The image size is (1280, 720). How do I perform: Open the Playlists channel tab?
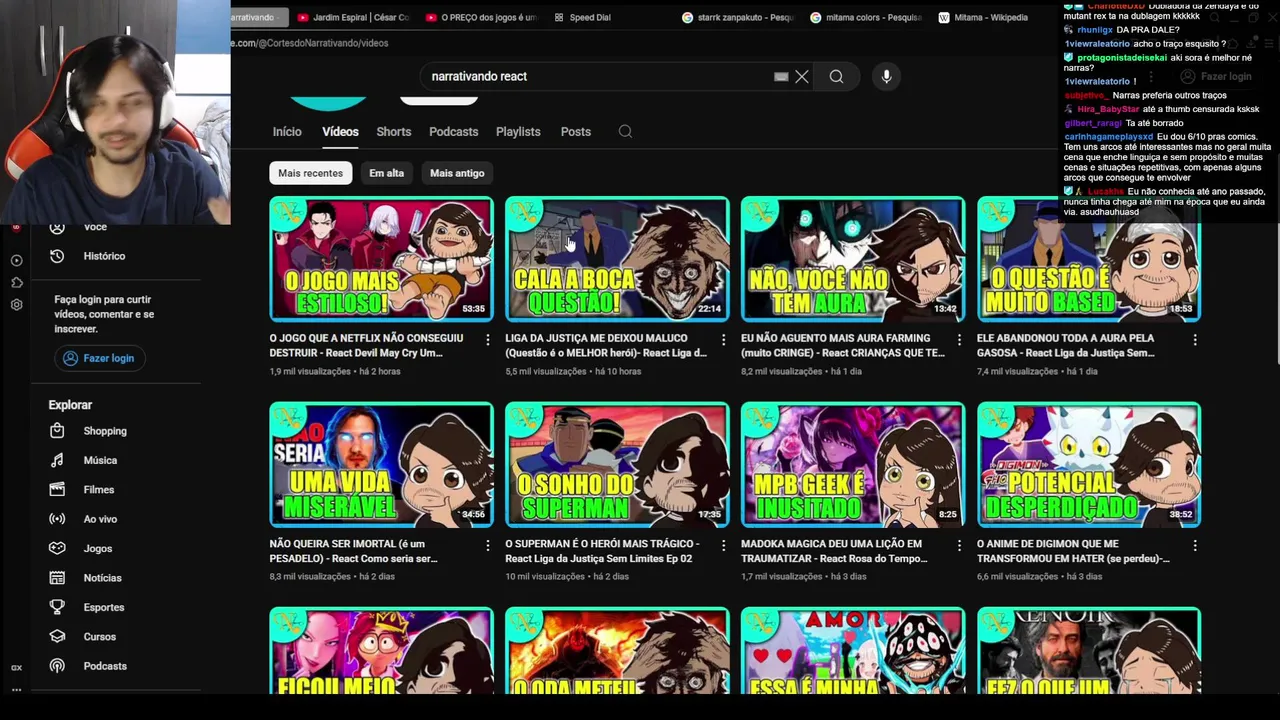(518, 131)
